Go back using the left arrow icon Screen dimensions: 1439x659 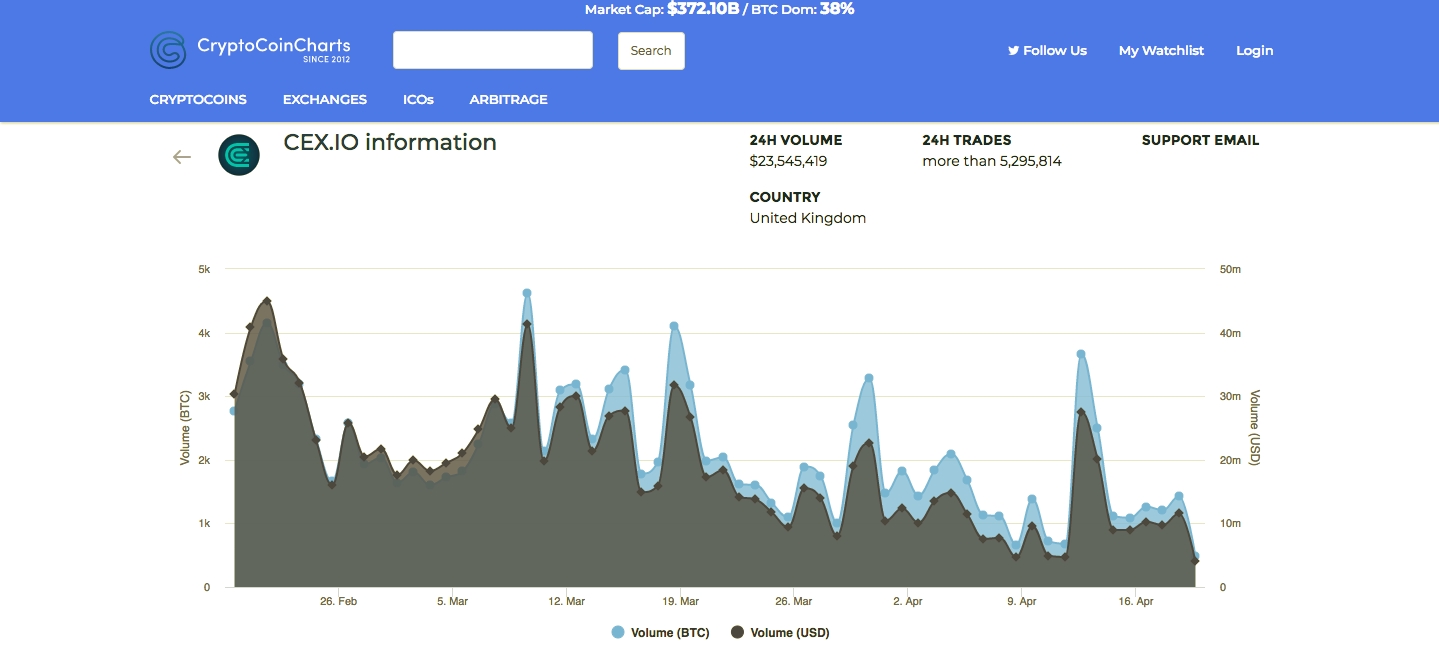[181, 156]
